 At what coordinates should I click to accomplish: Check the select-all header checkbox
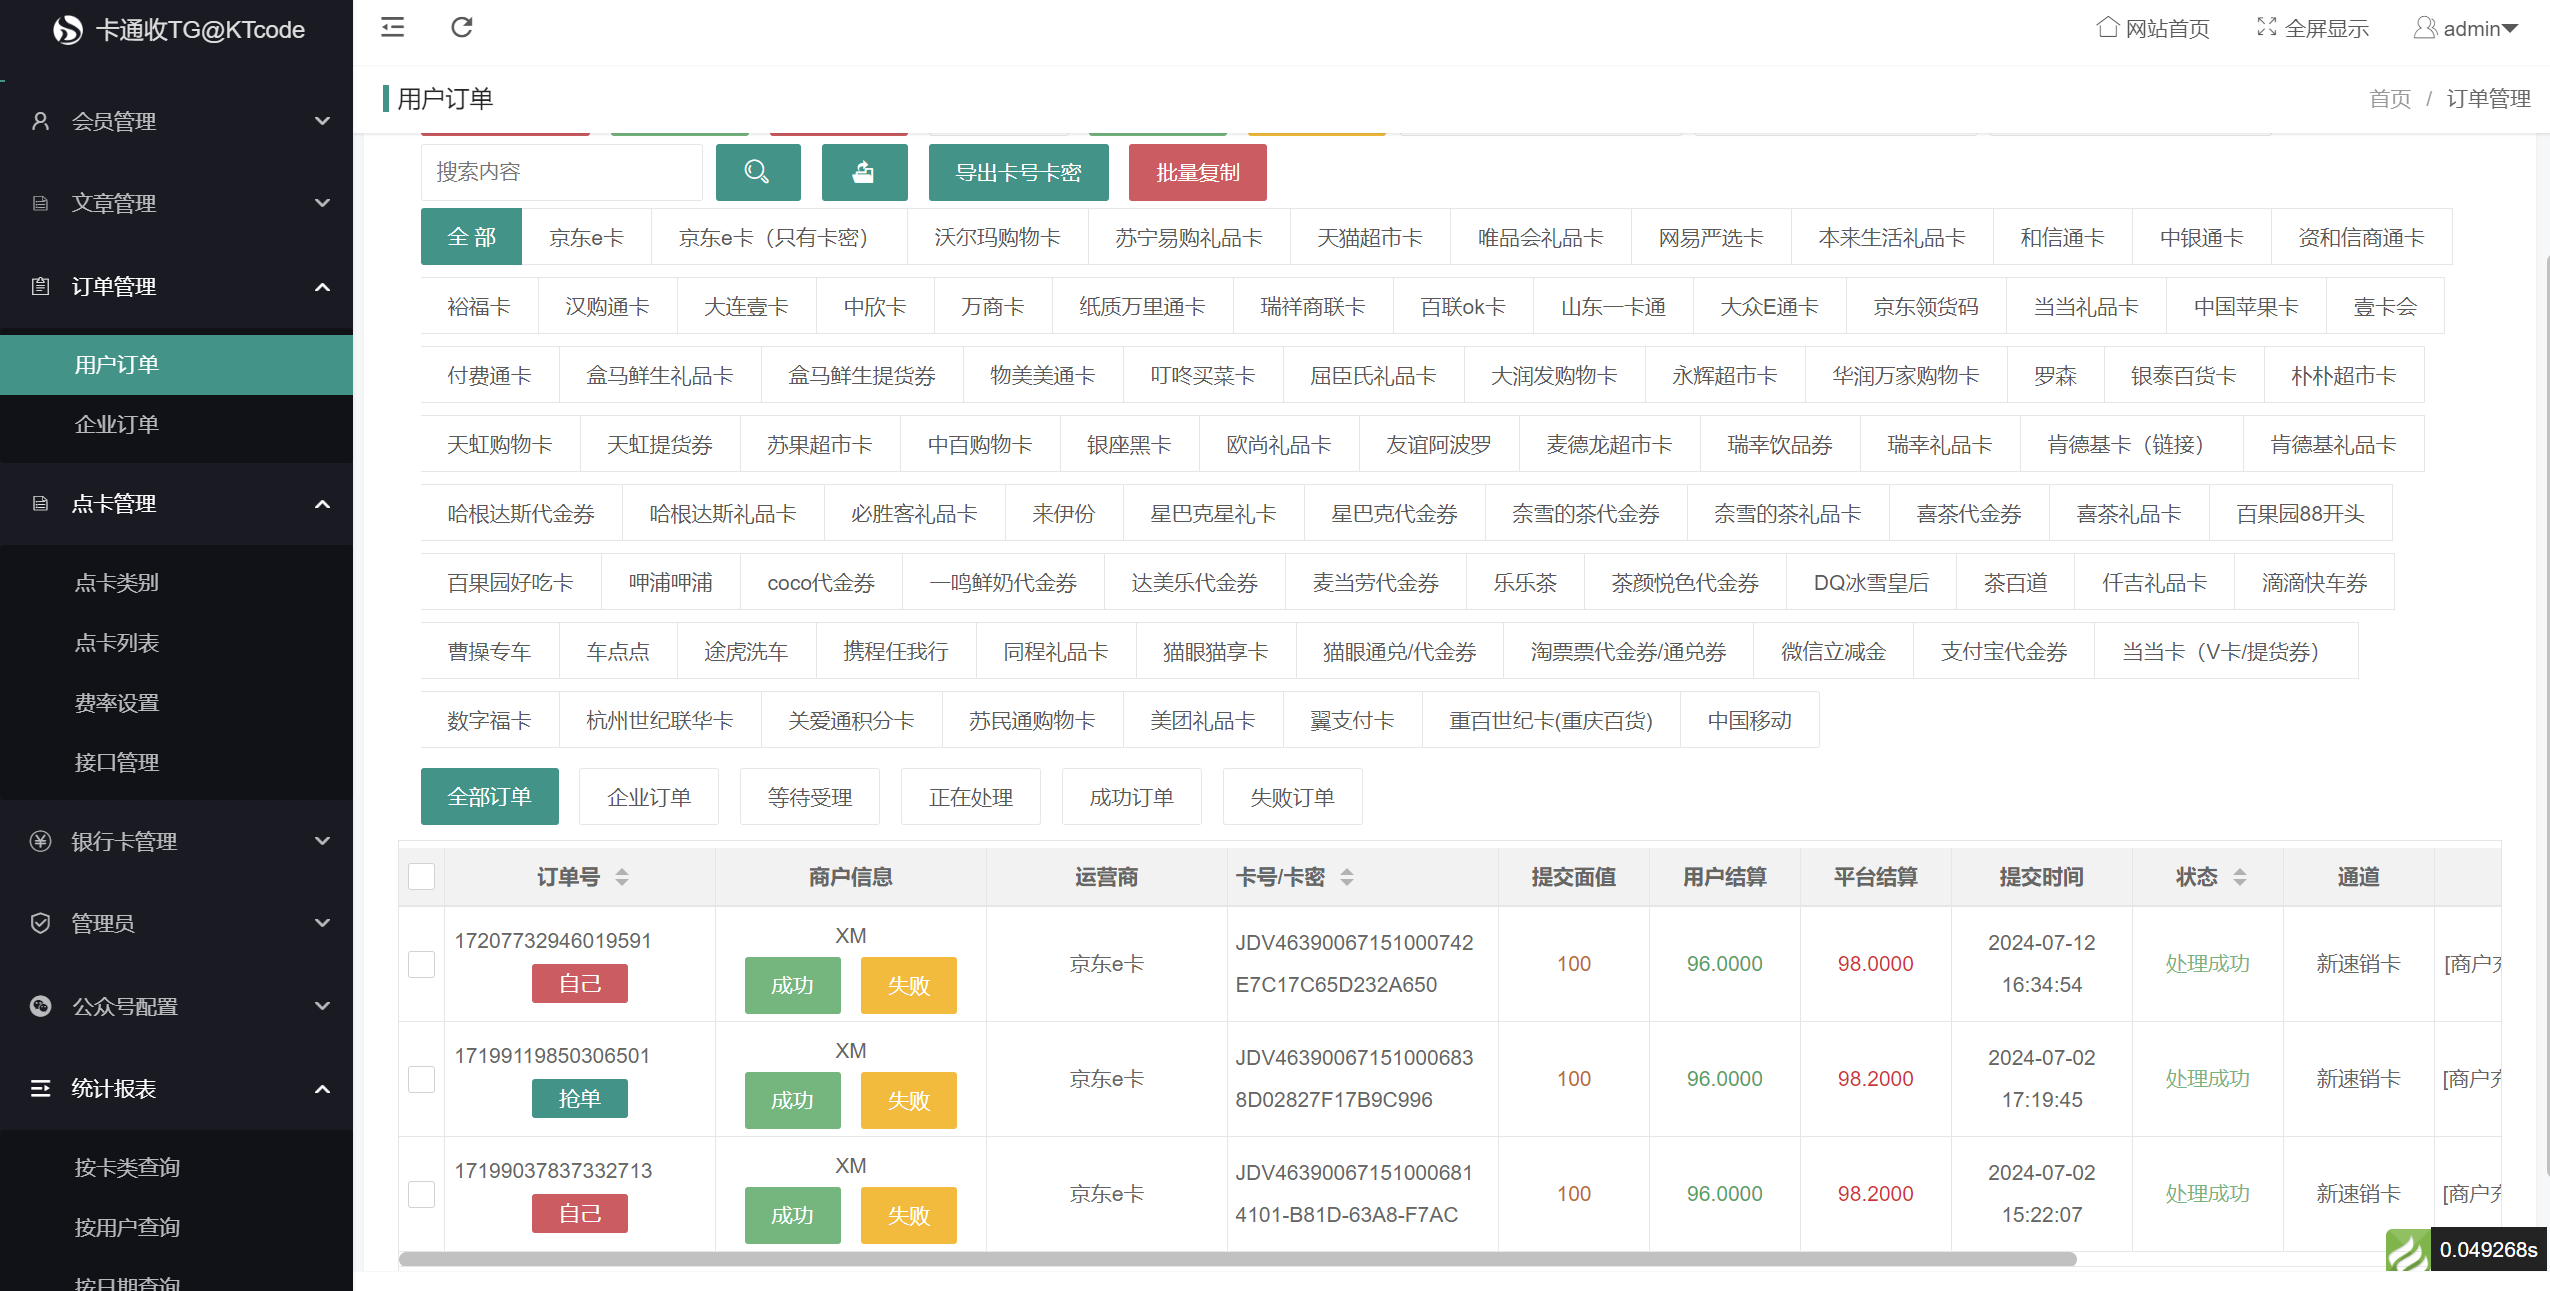point(422,877)
